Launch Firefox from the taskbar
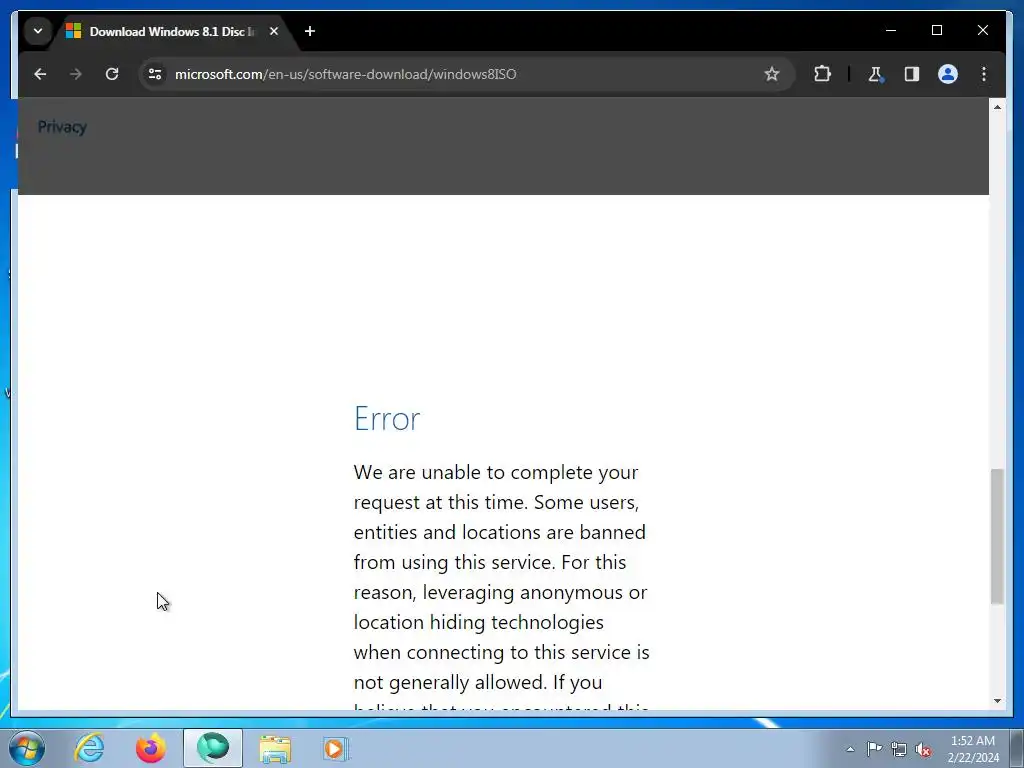 pyautogui.click(x=151, y=748)
